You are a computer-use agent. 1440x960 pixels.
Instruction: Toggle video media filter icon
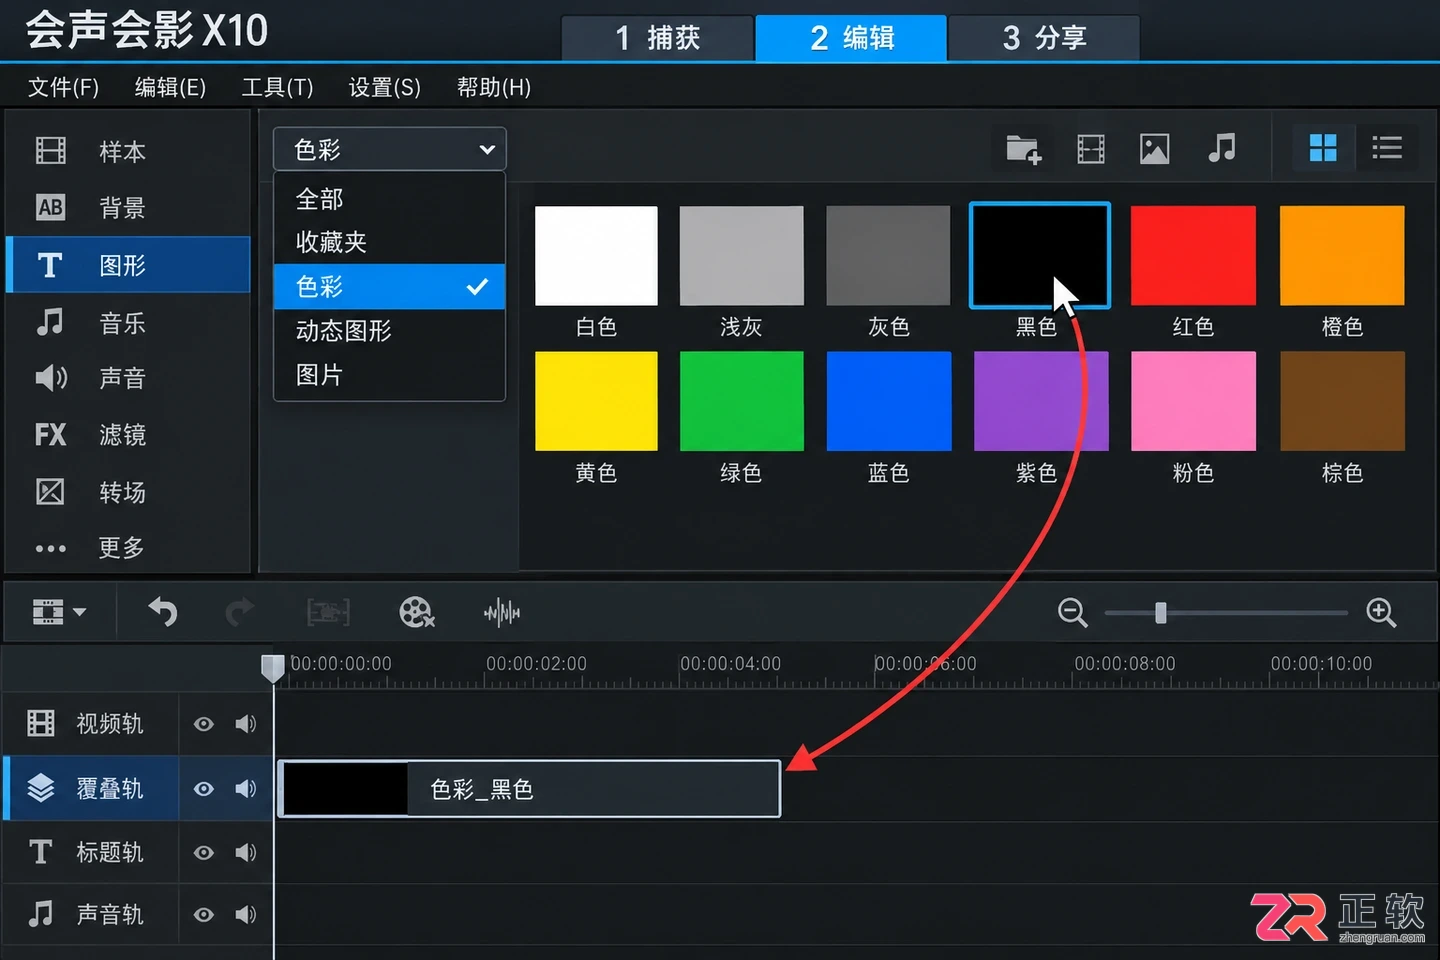(x=1090, y=149)
